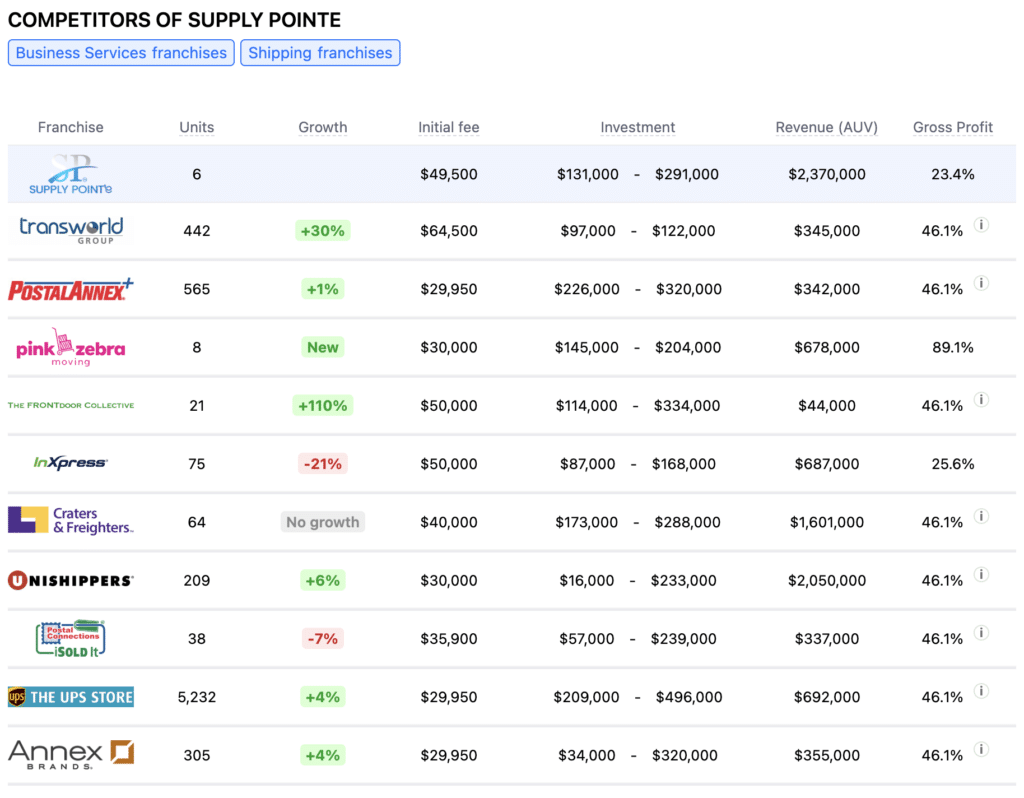
Task: Select the 305 units value
Action: click(197, 755)
